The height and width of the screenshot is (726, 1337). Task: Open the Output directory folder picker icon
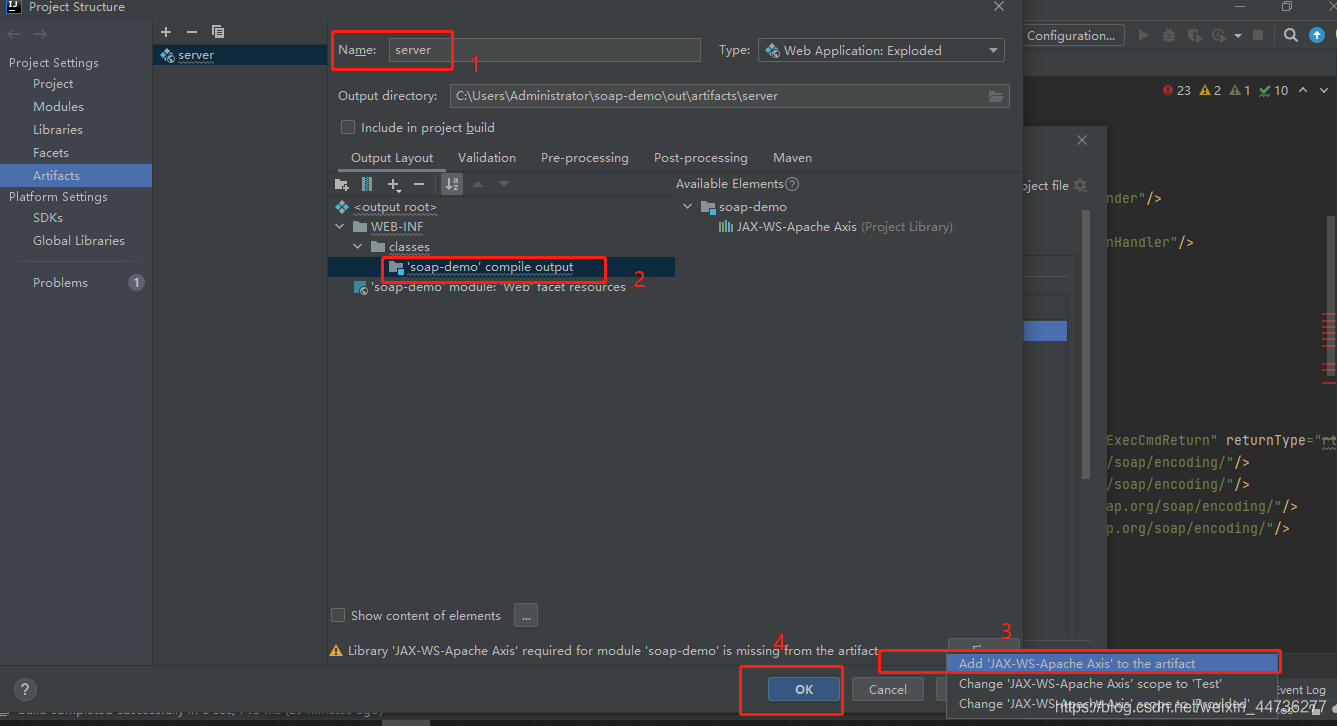(996, 96)
